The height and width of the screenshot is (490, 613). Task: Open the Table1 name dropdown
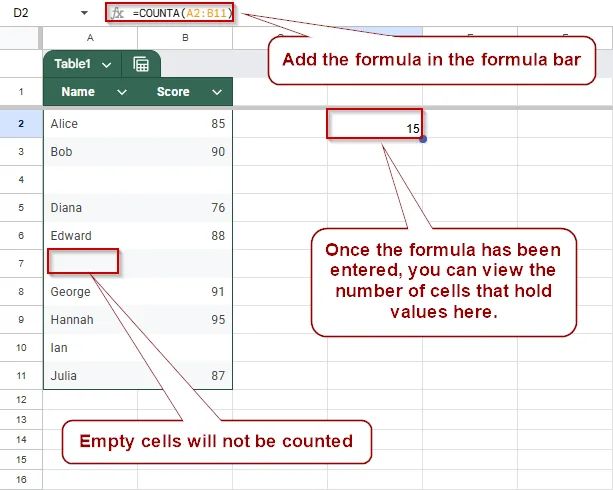[107, 65]
